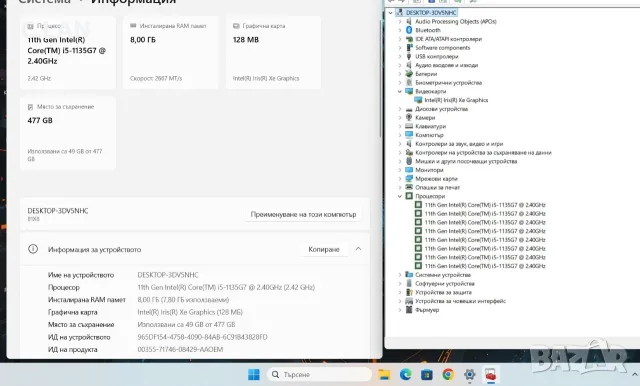Select the Инсталирана RAM памет card
Screen dimensions: 640x386
tap(171, 52)
